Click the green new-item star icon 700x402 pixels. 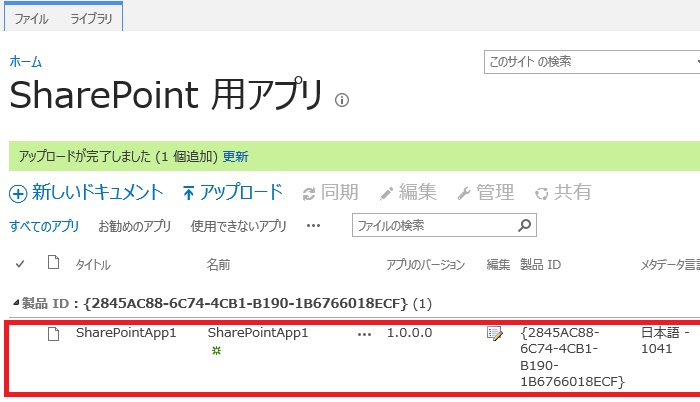[217, 351]
